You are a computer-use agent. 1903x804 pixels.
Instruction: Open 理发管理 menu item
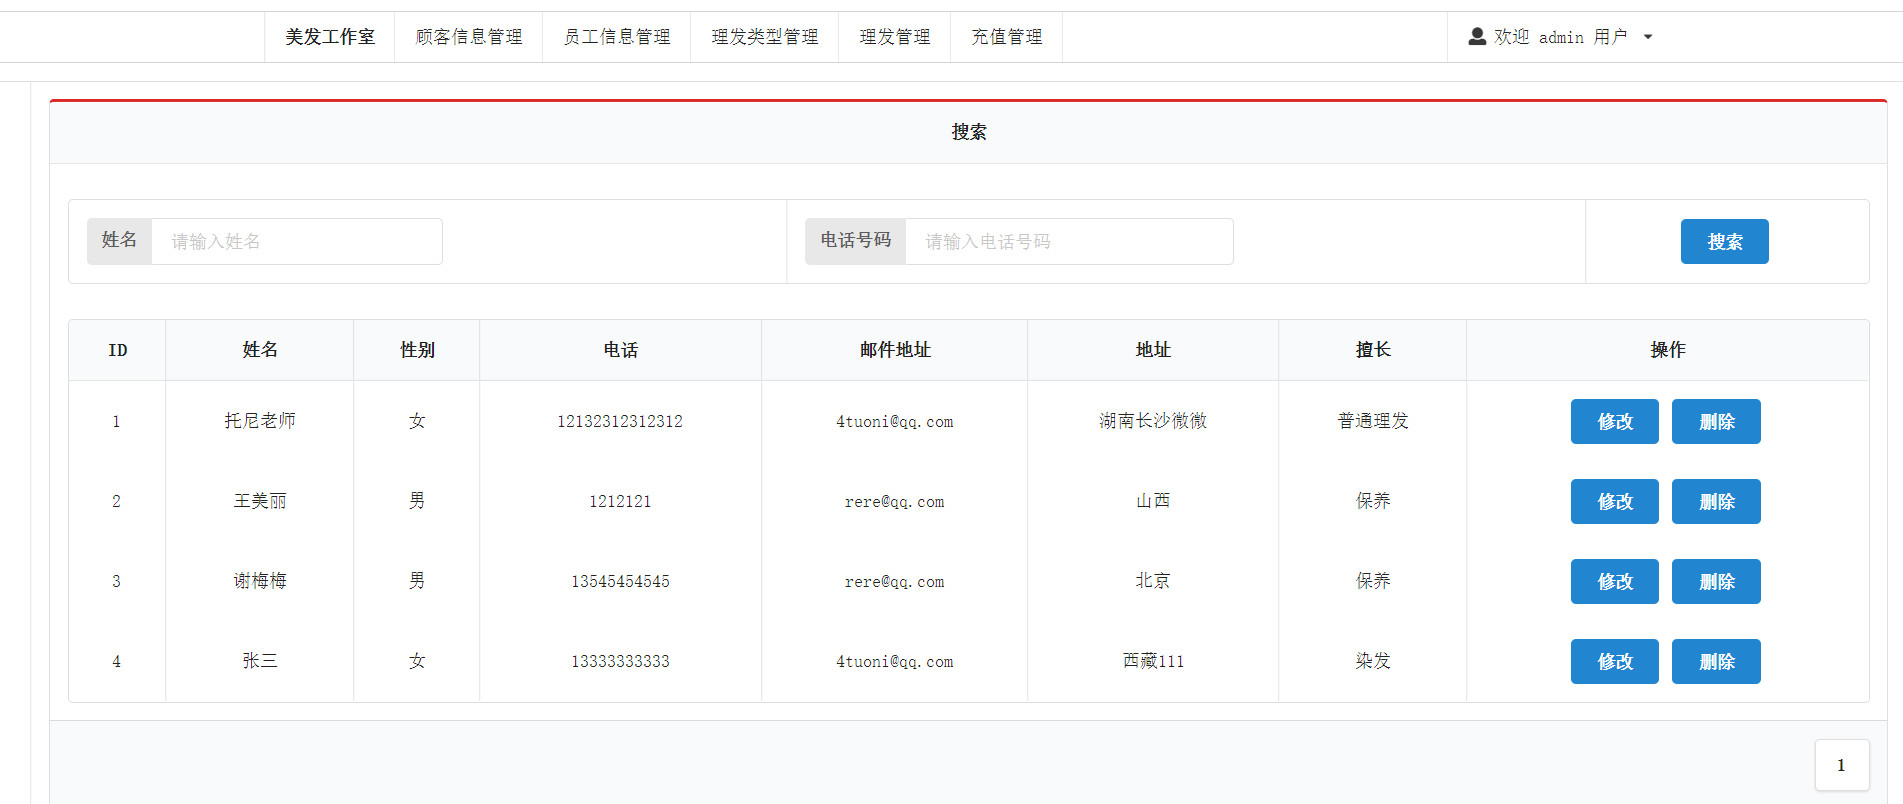coord(895,37)
